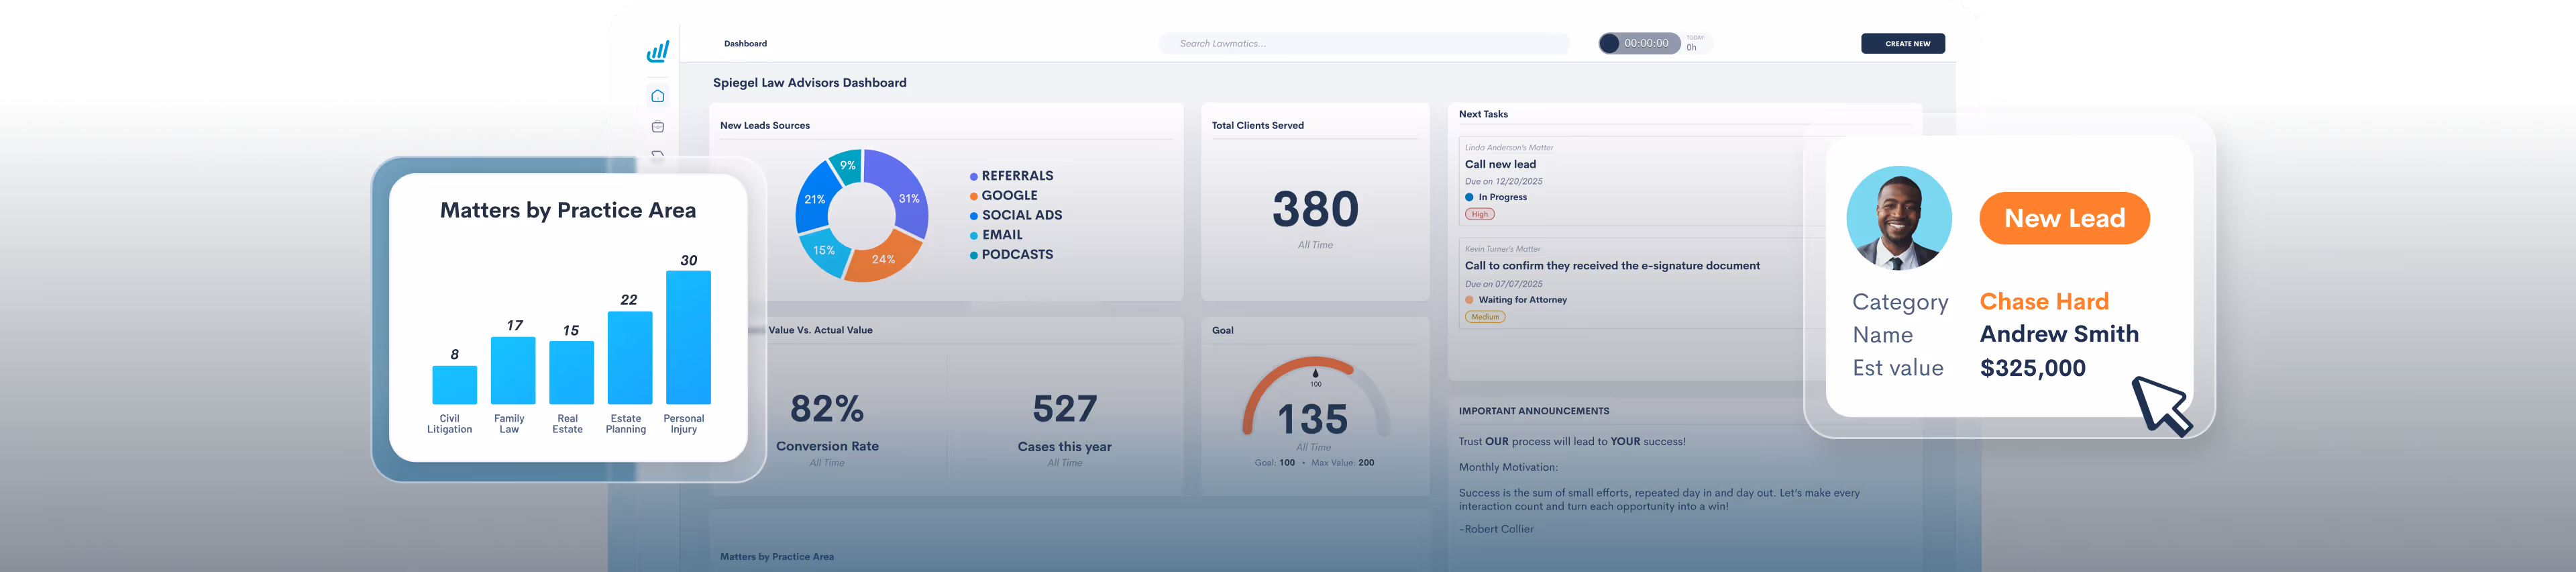The height and width of the screenshot is (572, 2576).
Task: Click the 527 Cases this year value
Action: pos(1064,409)
